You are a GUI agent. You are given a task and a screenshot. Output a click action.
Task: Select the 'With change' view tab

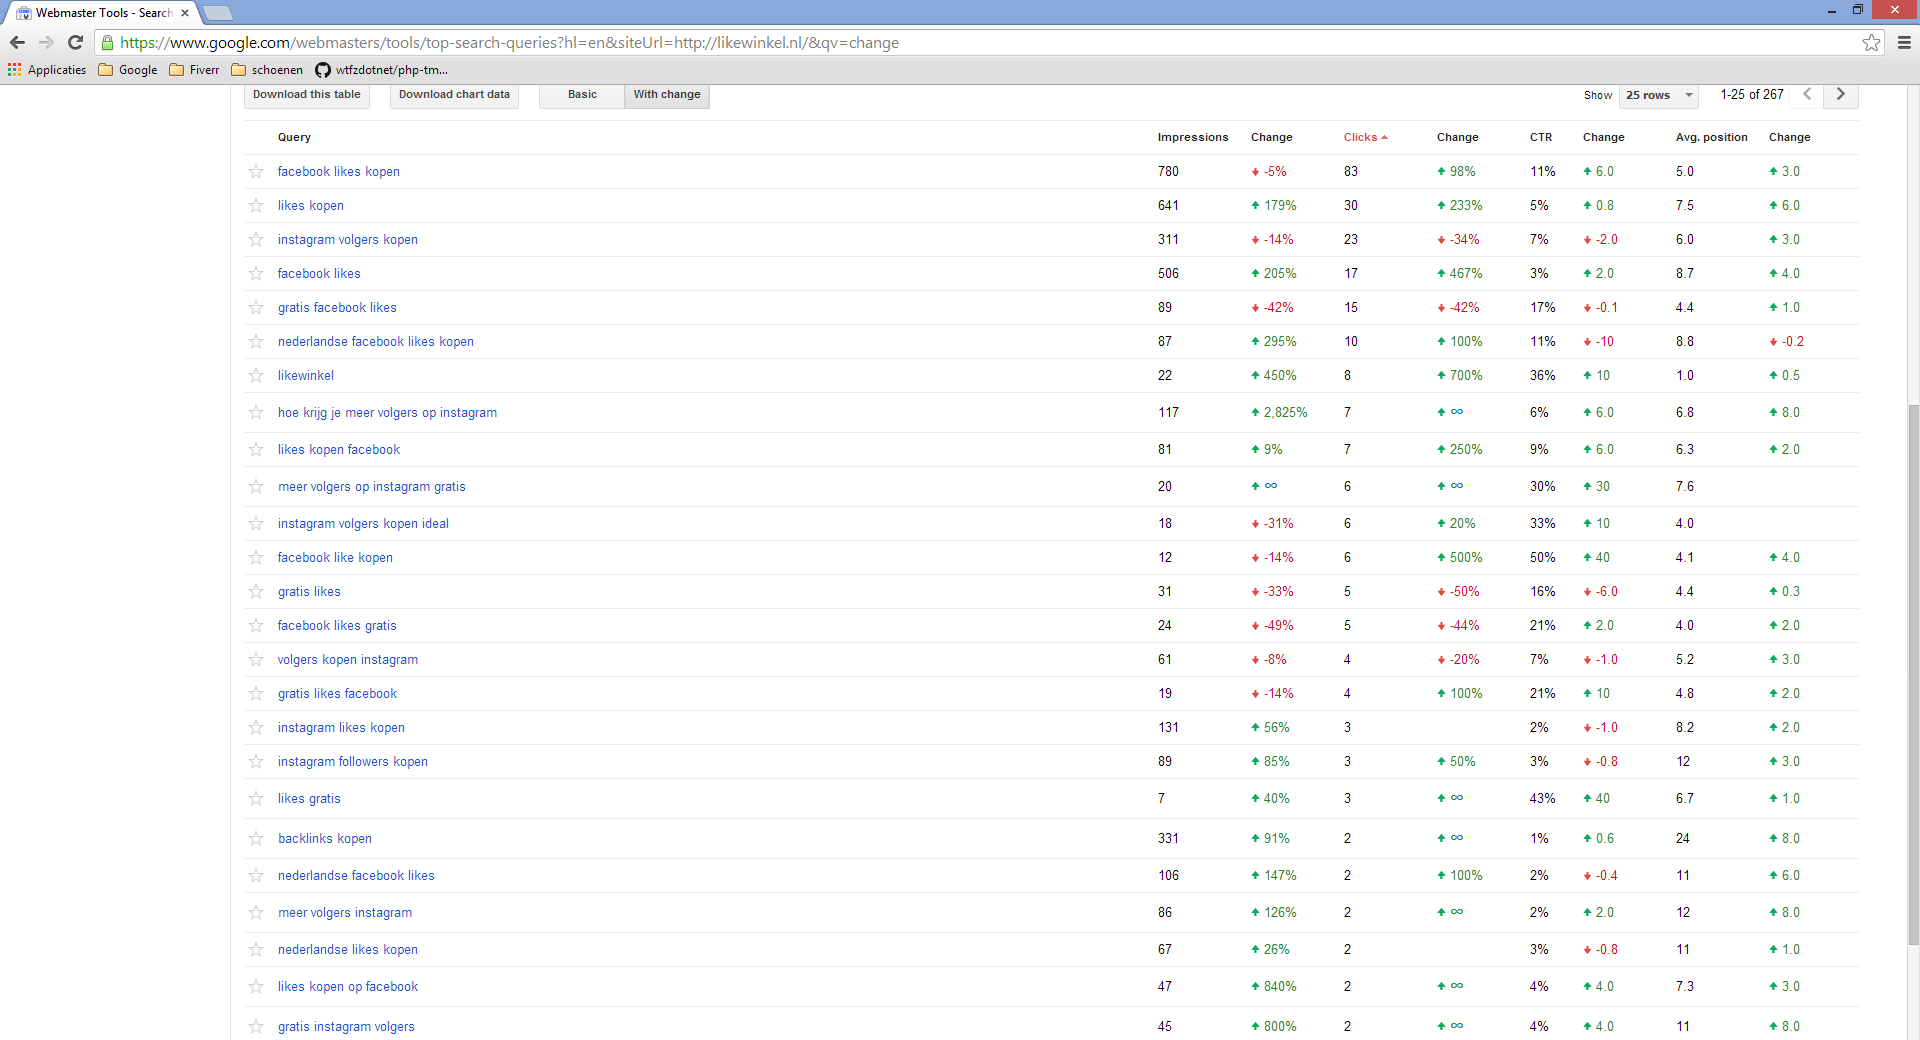click(667, 95)
